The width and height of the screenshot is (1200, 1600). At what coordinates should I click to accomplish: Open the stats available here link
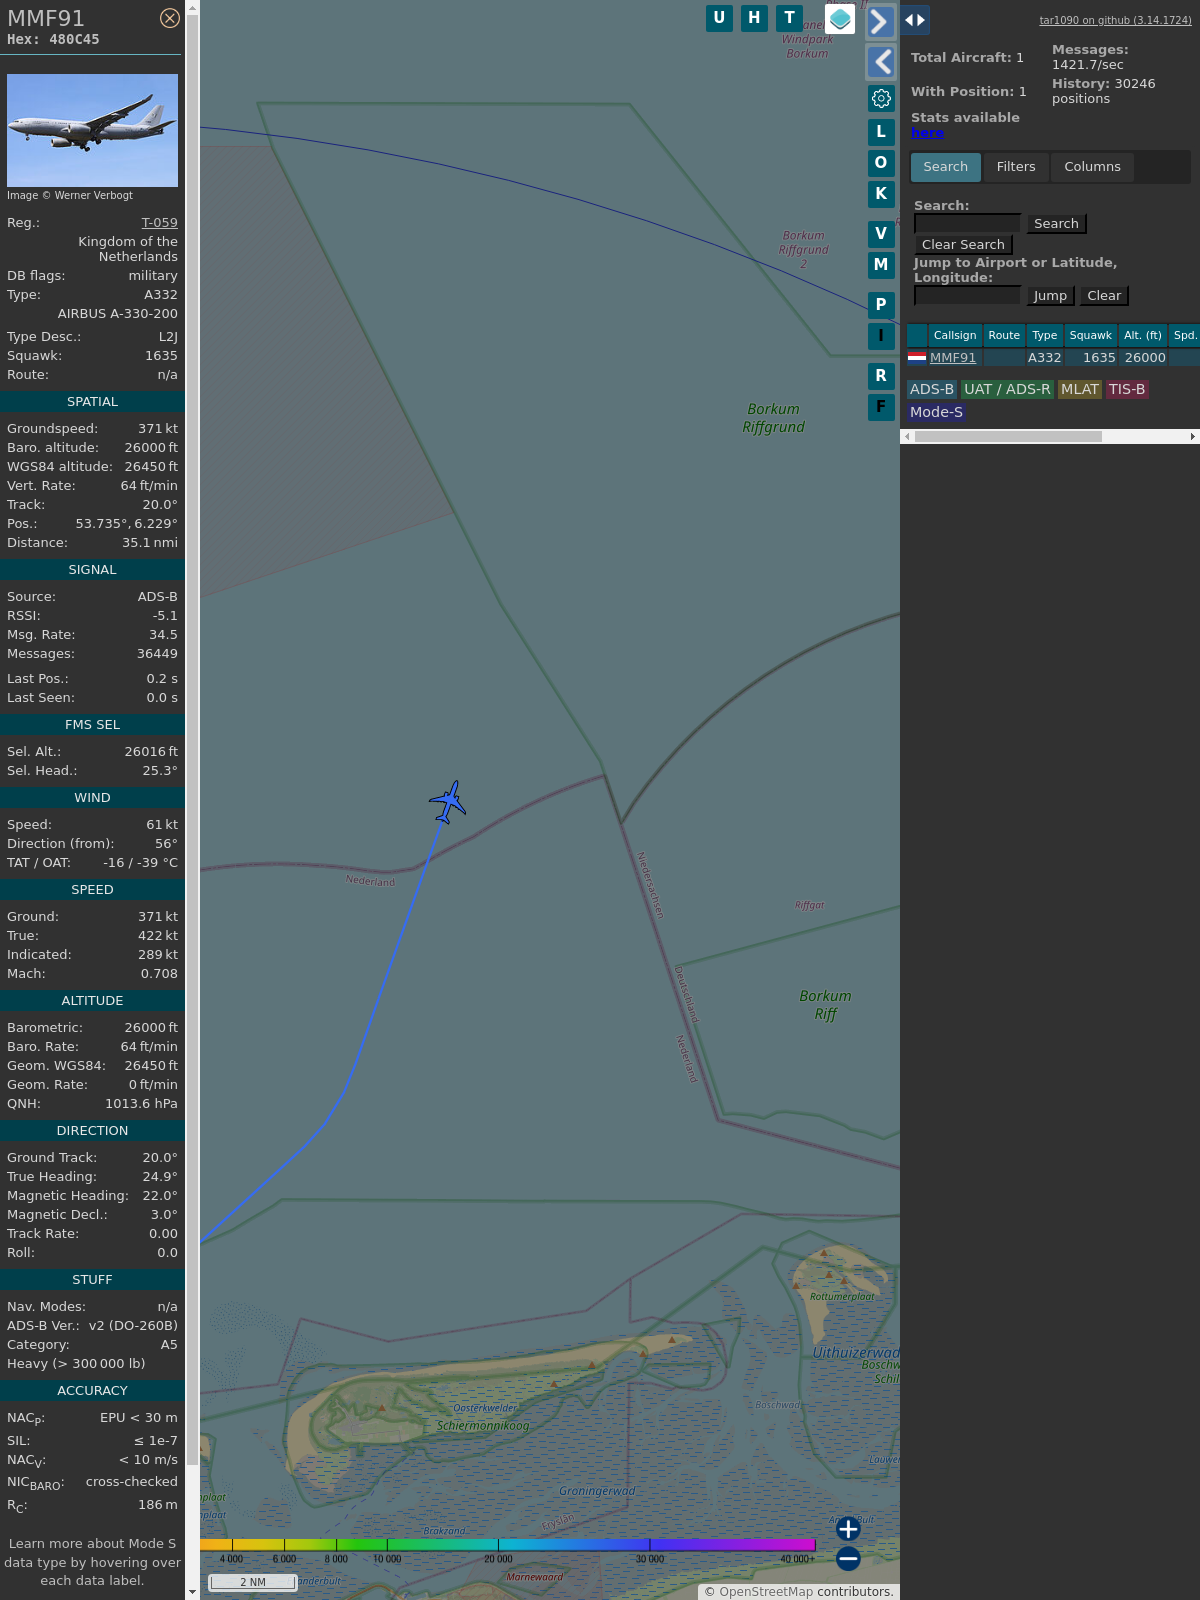[x=927, y=133]
